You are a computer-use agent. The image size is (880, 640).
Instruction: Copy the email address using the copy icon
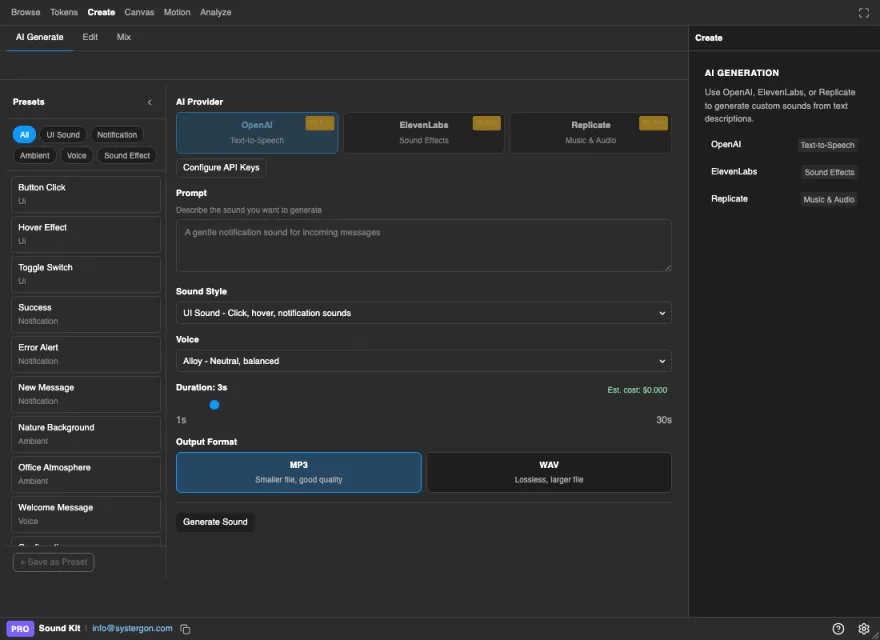pyautogui.click(x=185, y=629)
